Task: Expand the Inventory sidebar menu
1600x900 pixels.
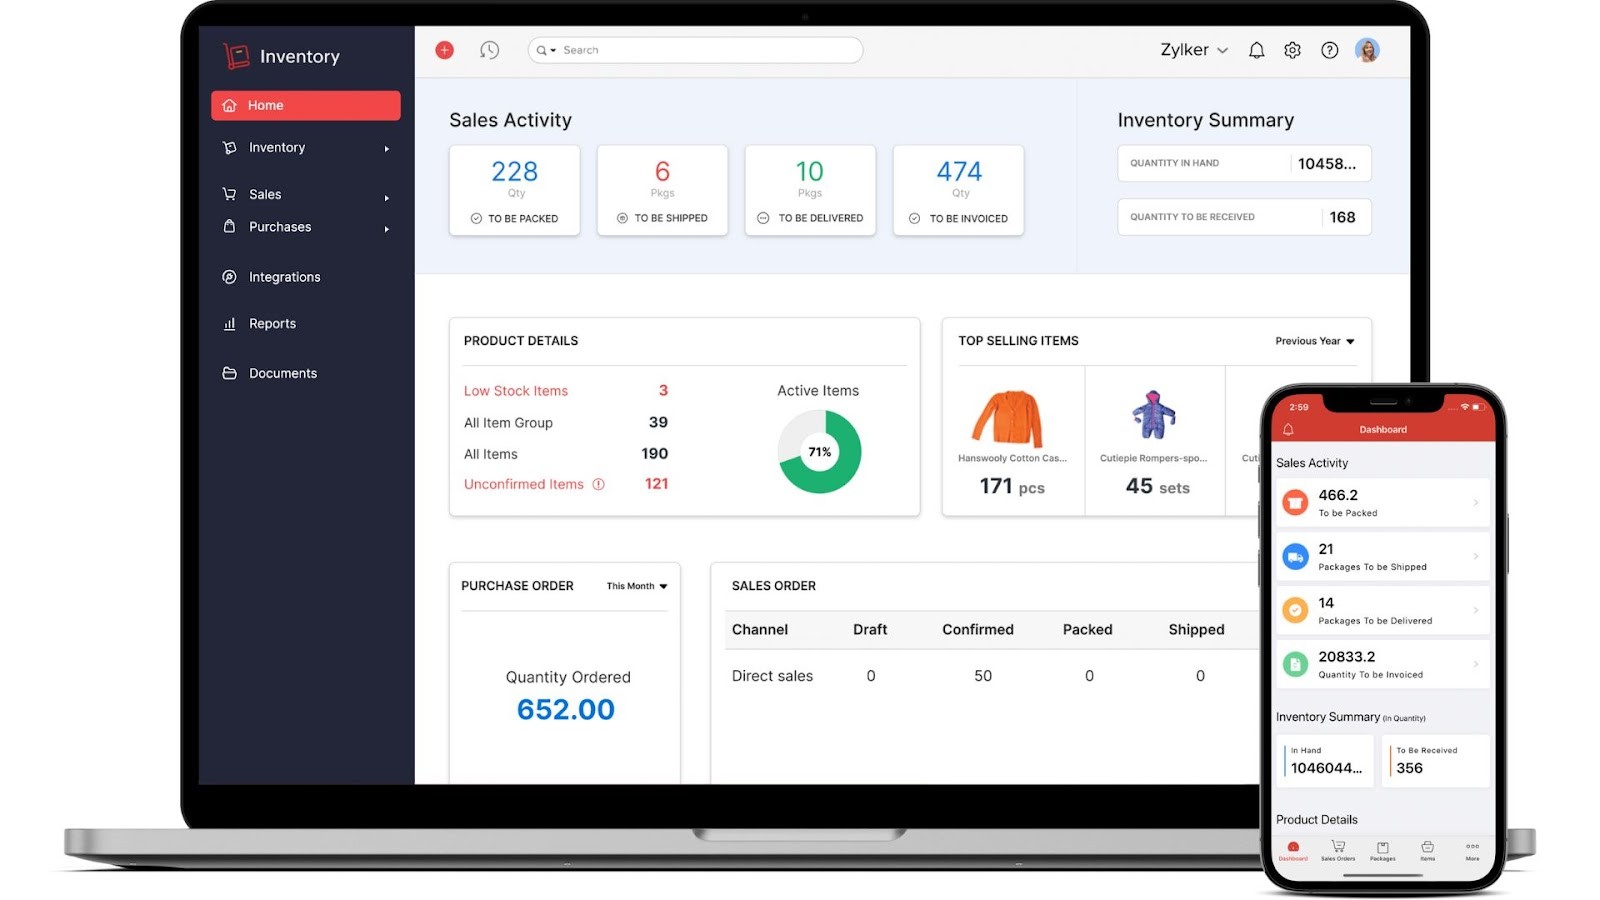Action: (276, 147)
